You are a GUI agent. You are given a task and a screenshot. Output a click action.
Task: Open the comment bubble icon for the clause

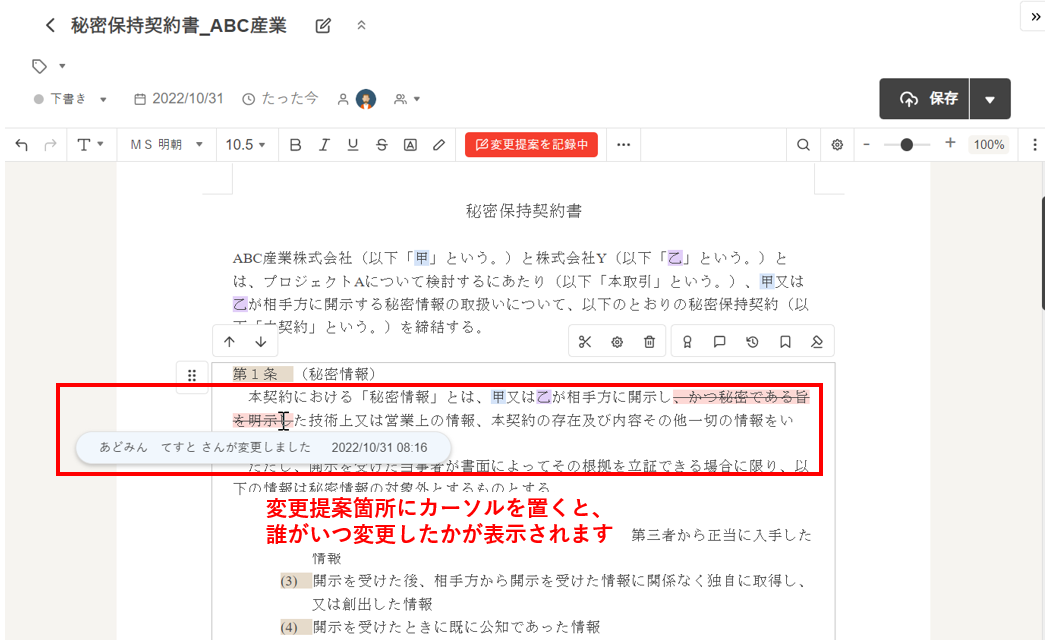[719, 342]
